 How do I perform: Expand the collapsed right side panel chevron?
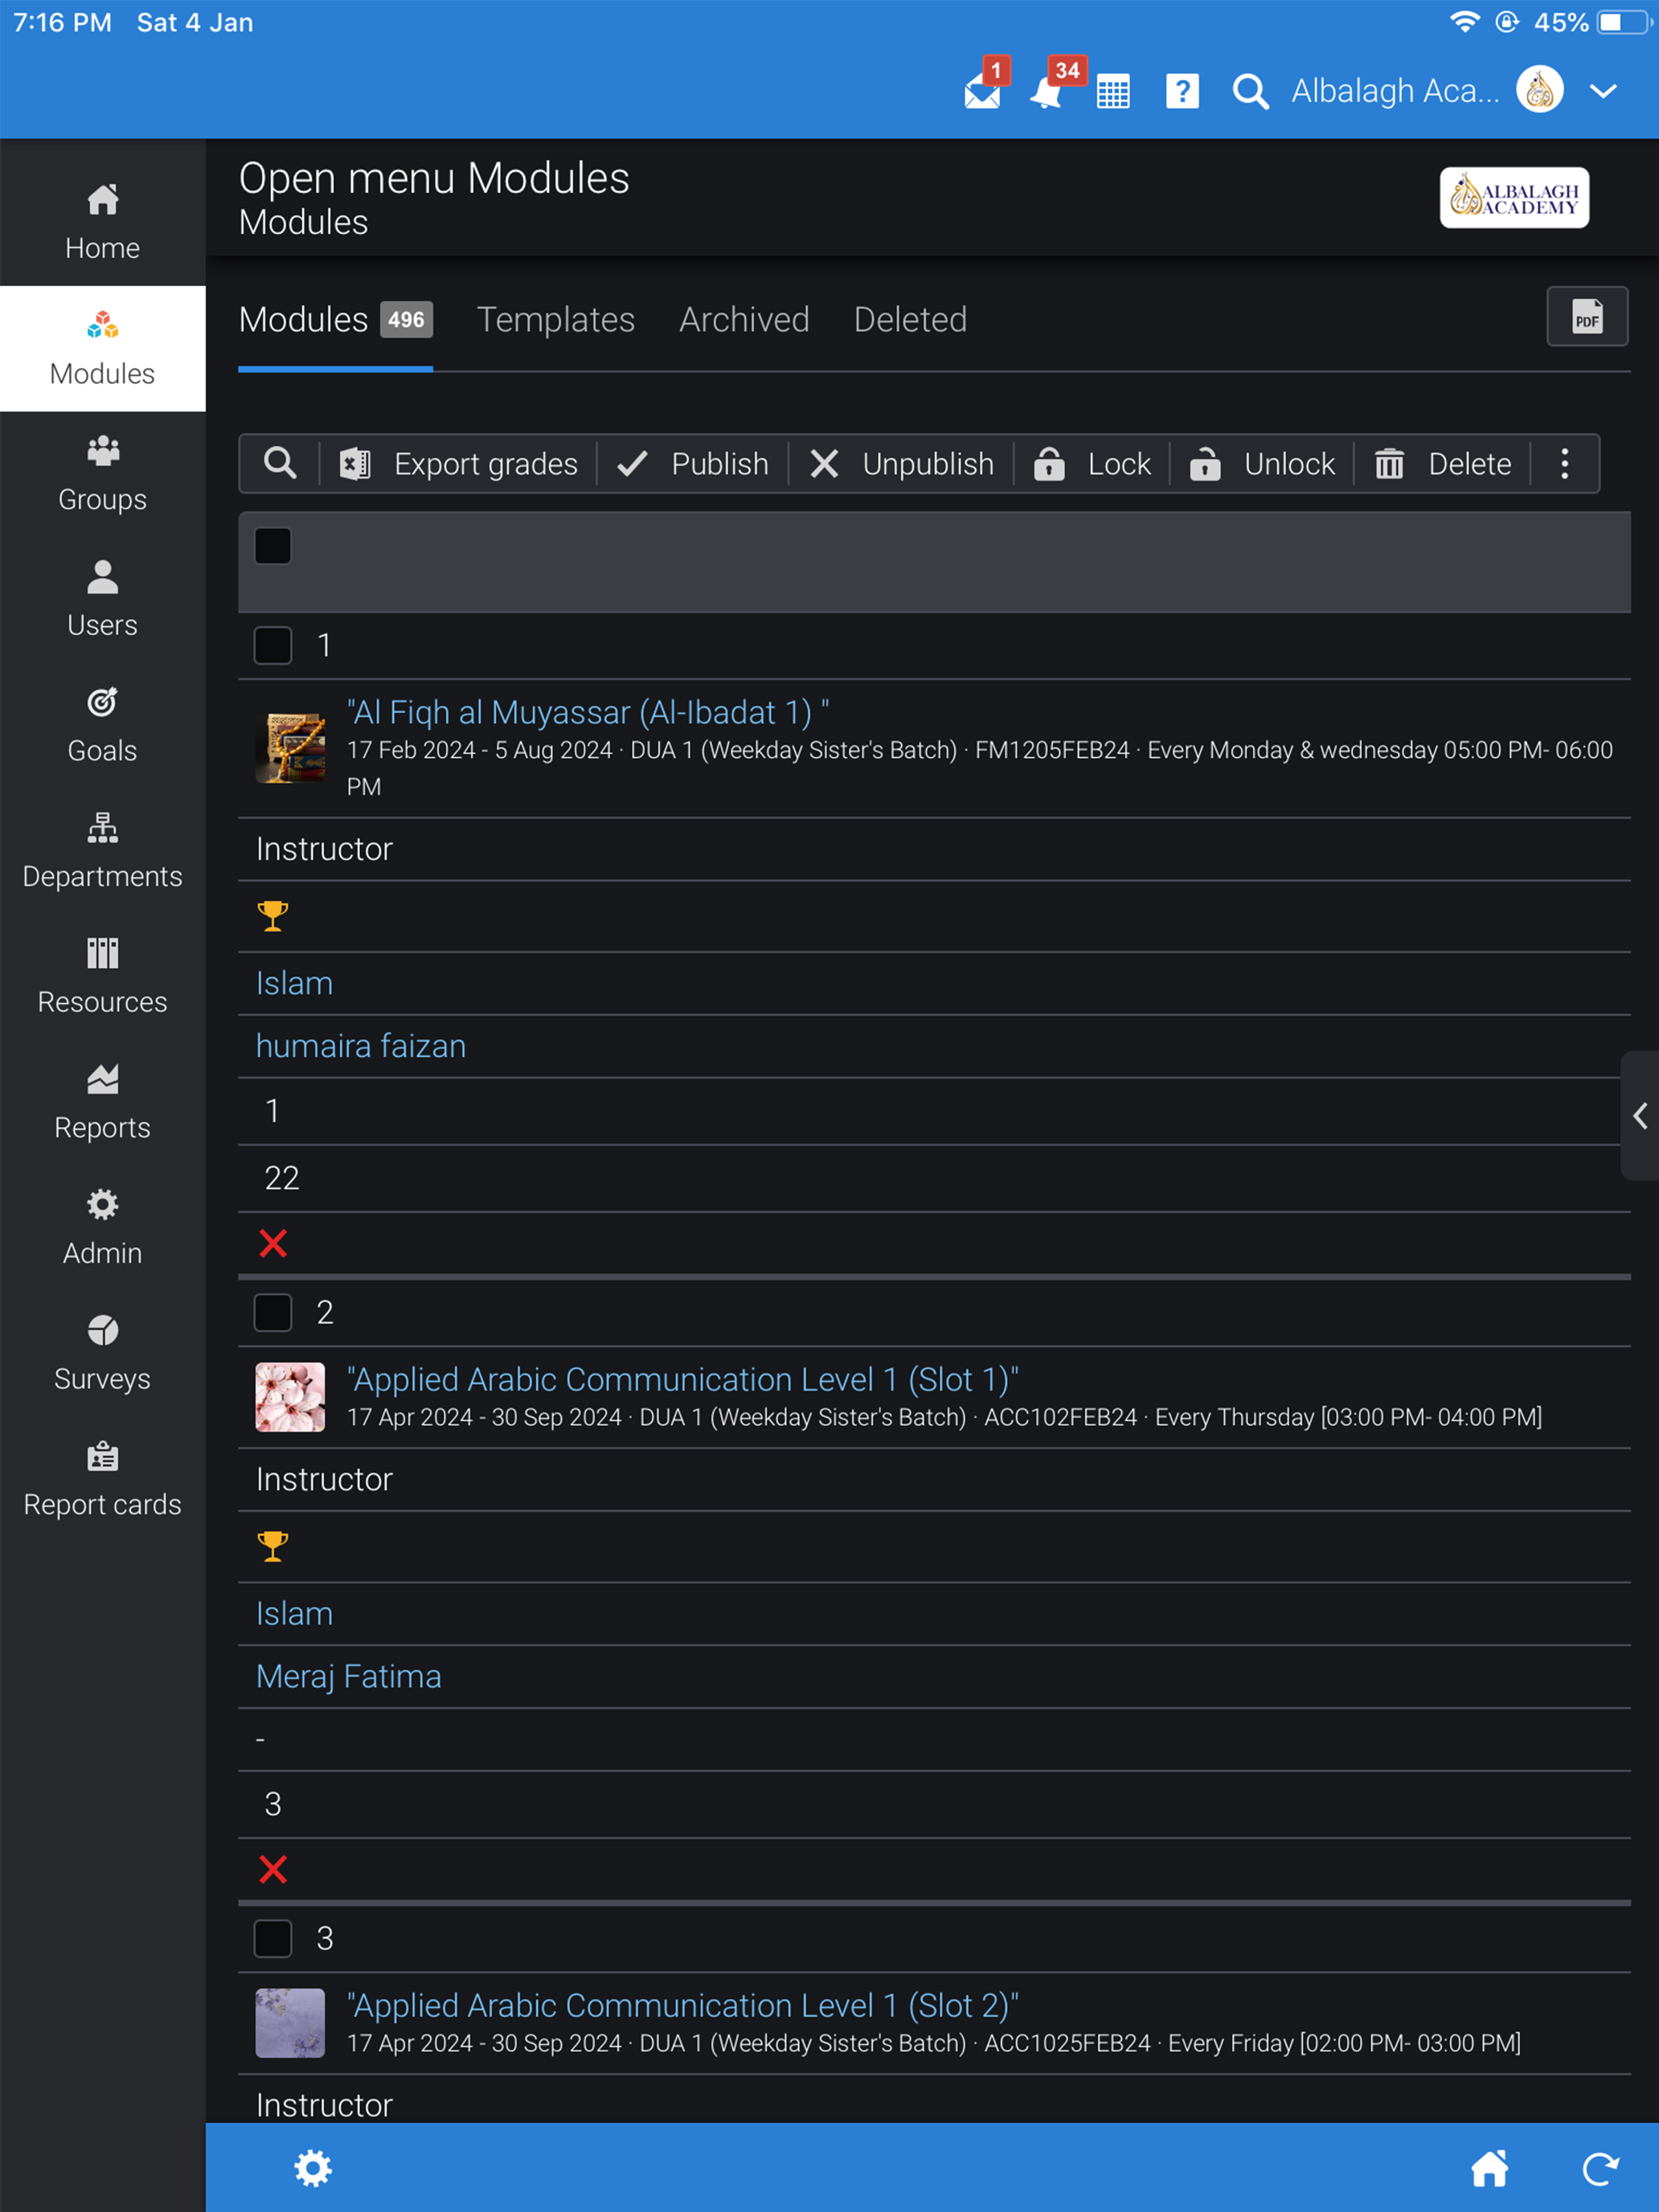coord(1640,1116)
